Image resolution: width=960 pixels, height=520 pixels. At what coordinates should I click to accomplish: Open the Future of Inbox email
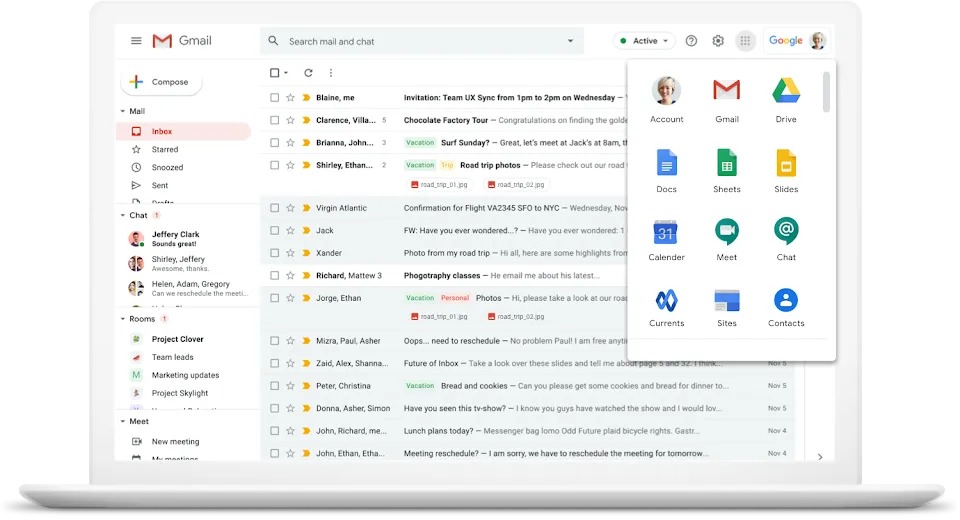click(x=430, y=363)
